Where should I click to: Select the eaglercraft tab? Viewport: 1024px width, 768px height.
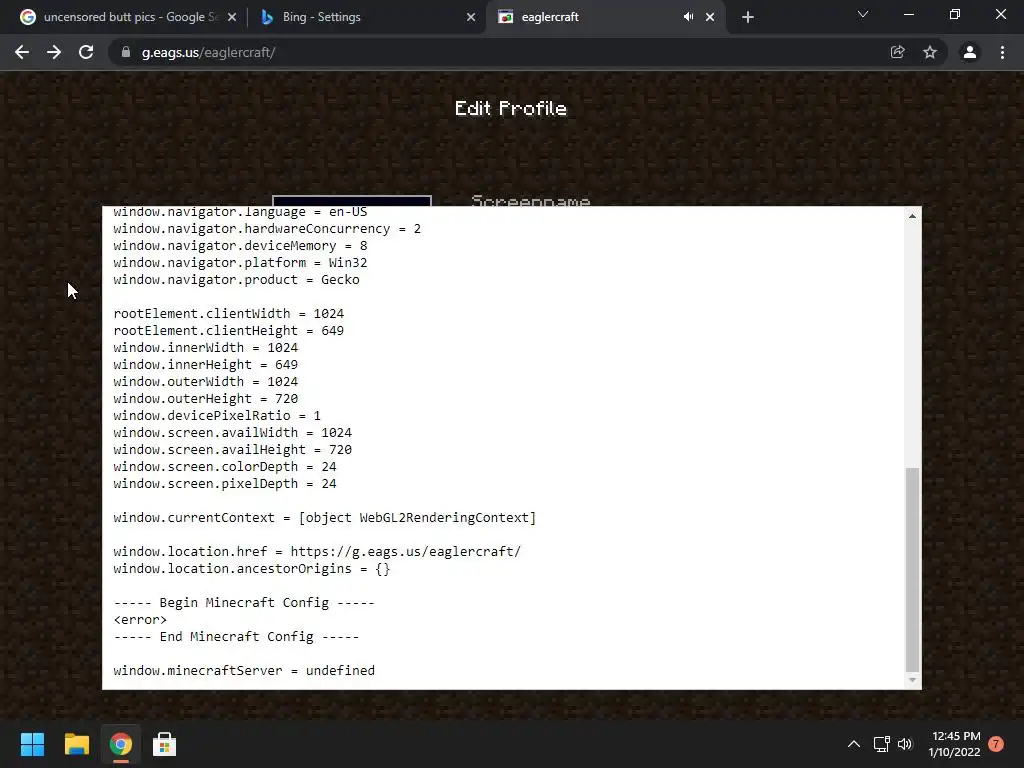point(605,17)
